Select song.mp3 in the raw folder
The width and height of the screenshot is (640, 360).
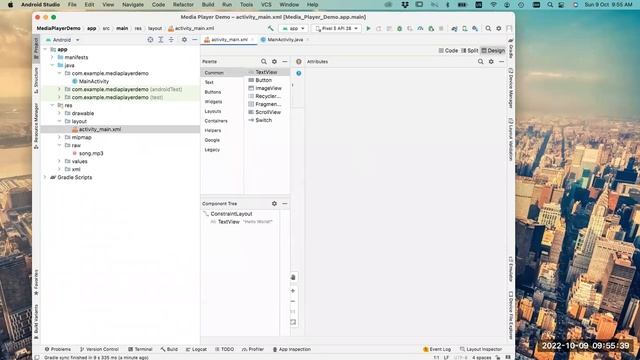click(x=91, y=153)
